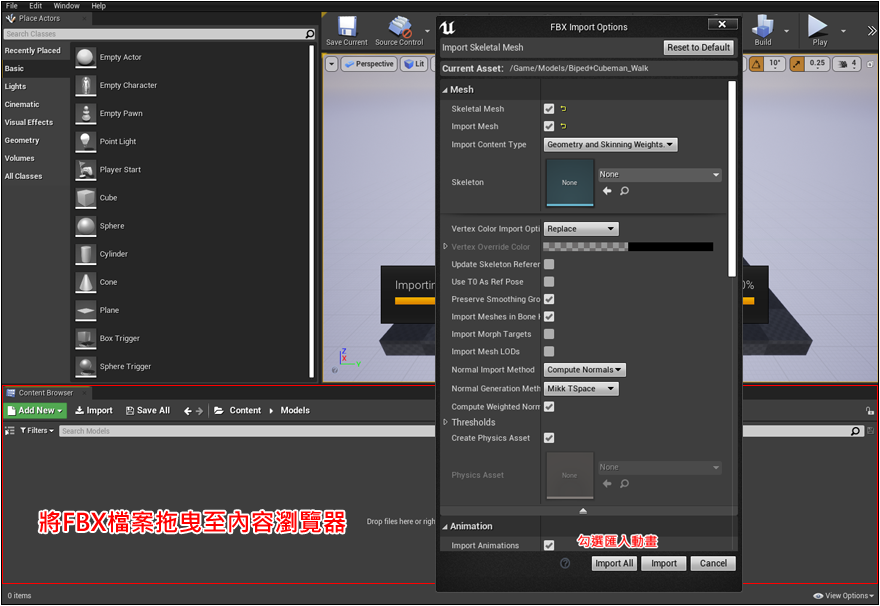Click the Save Current toolbar icon
The image size is (880, 606).
click(x=346, y=26)
